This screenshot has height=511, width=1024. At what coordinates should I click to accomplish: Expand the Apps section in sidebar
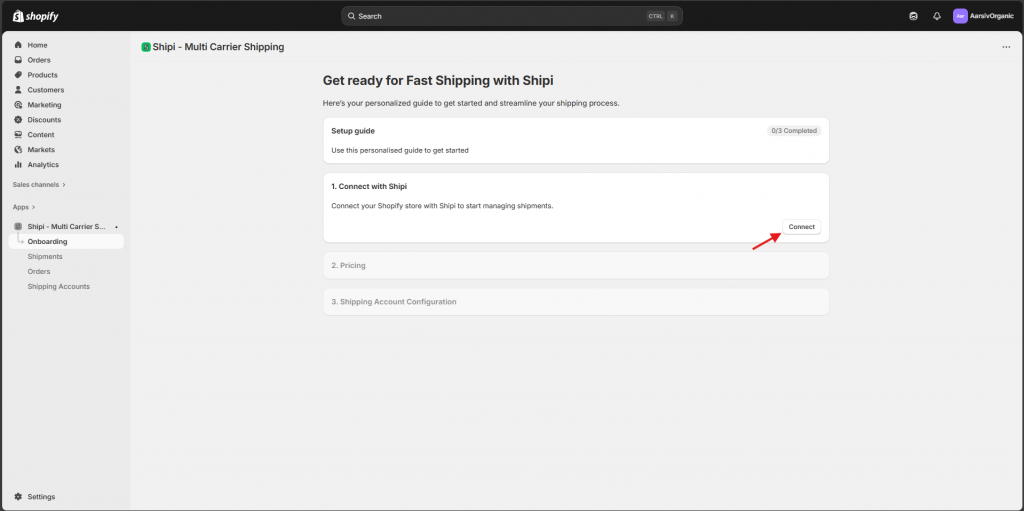[24, 207]
